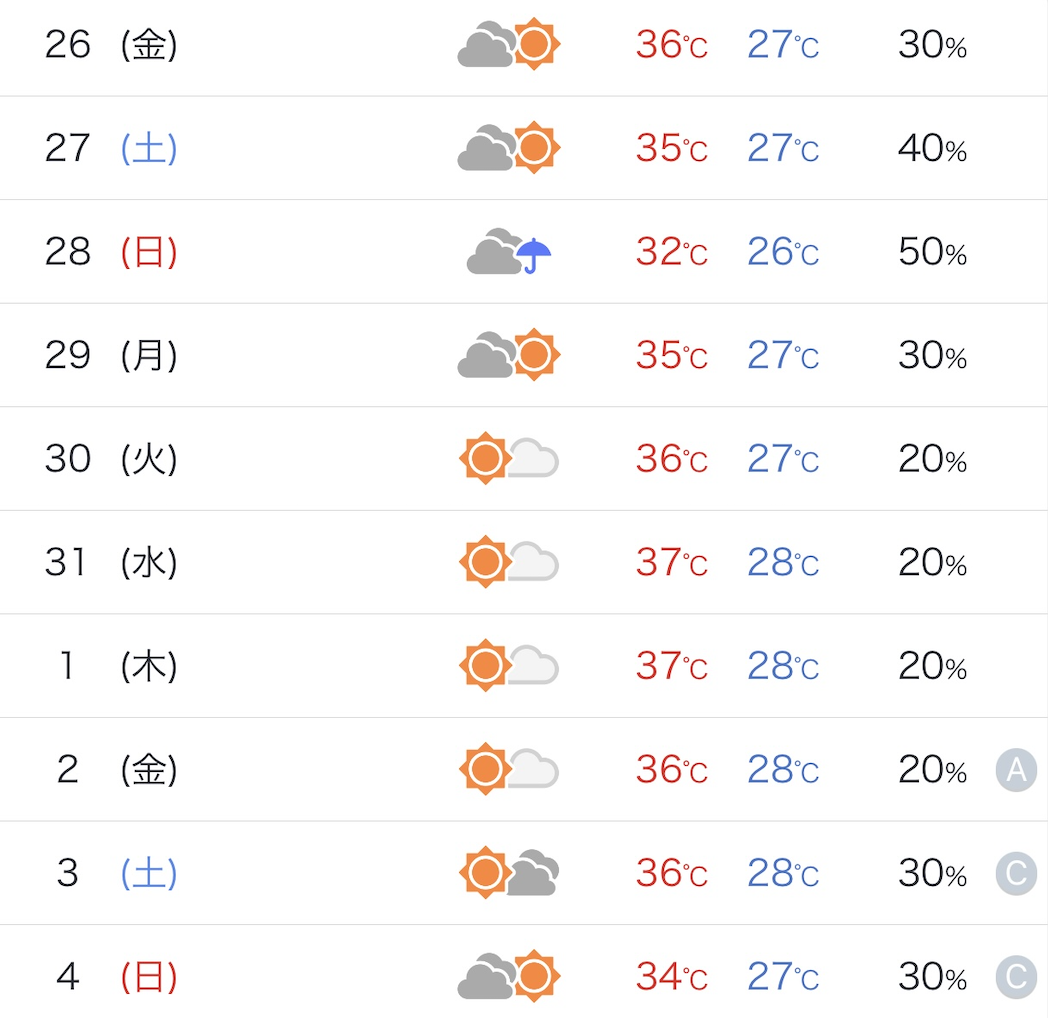
Task: Click the reliability badge C on day 4
Action: click(x=1016, y=977)
